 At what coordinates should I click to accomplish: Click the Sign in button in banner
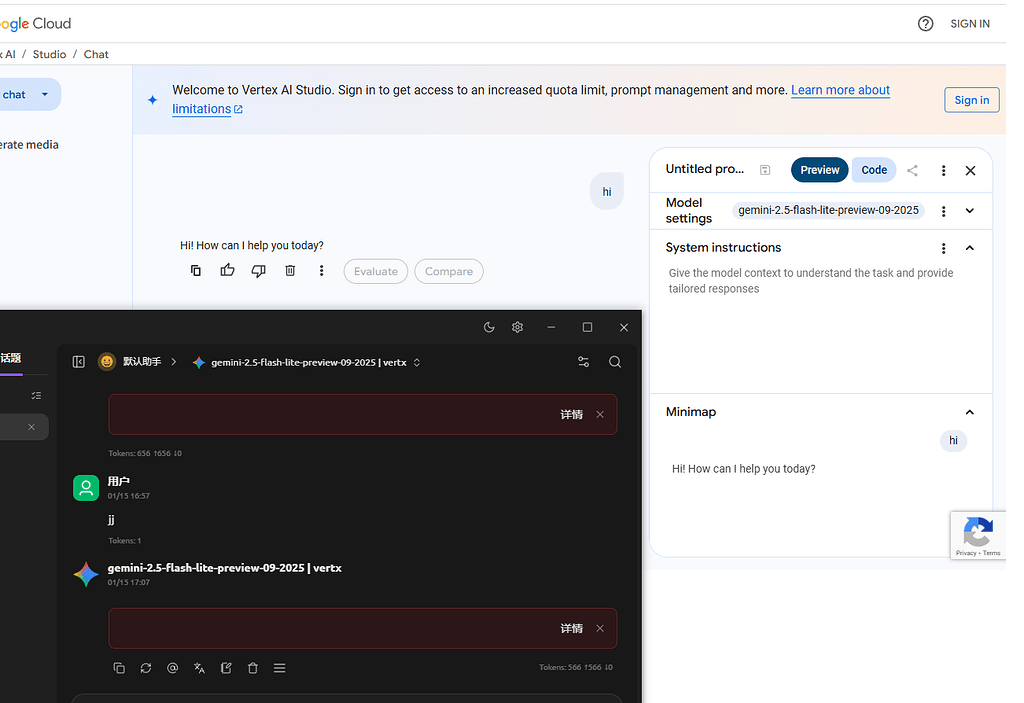[972, 100]
